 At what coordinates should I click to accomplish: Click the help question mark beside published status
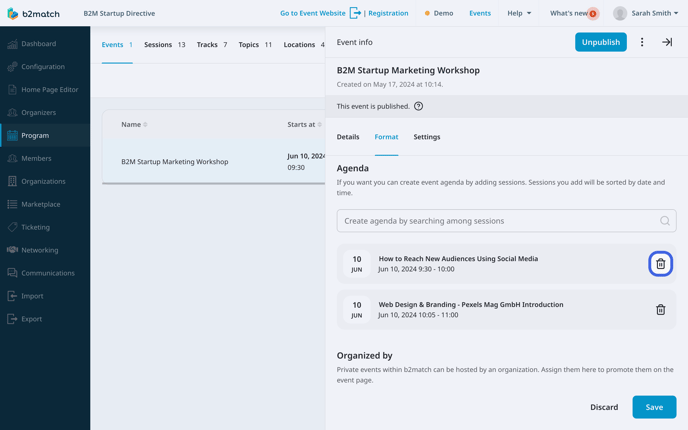pyautogui.click(x=419, y=106)
